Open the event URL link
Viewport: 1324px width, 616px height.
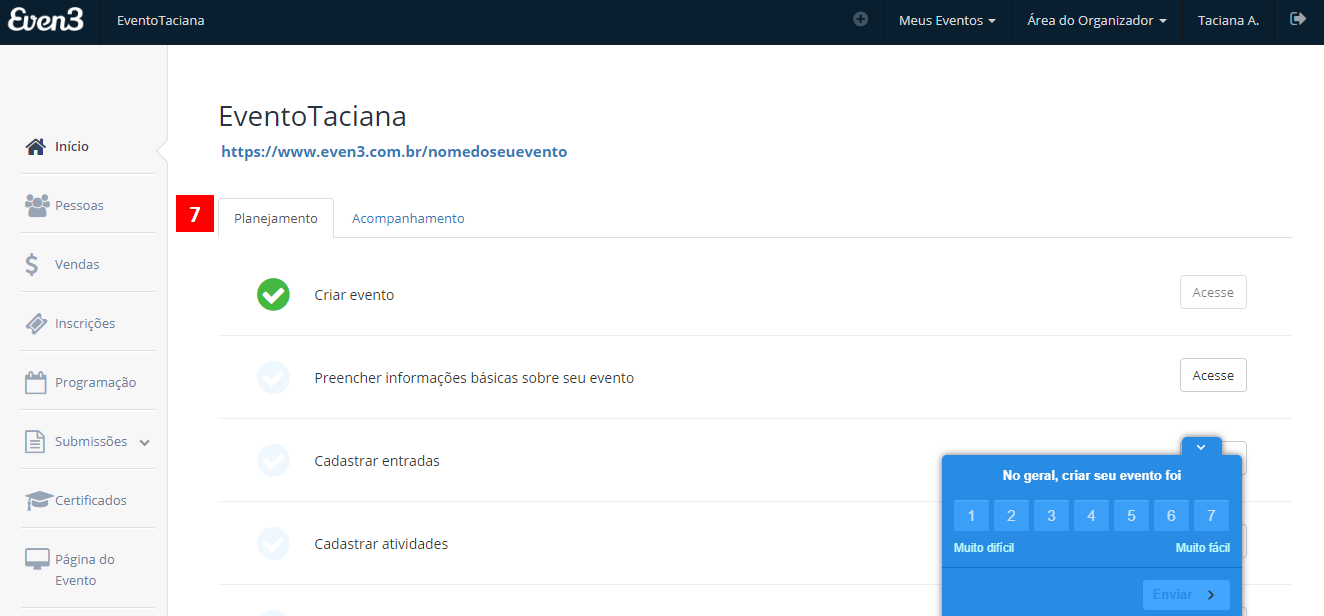tap(394, 151)
